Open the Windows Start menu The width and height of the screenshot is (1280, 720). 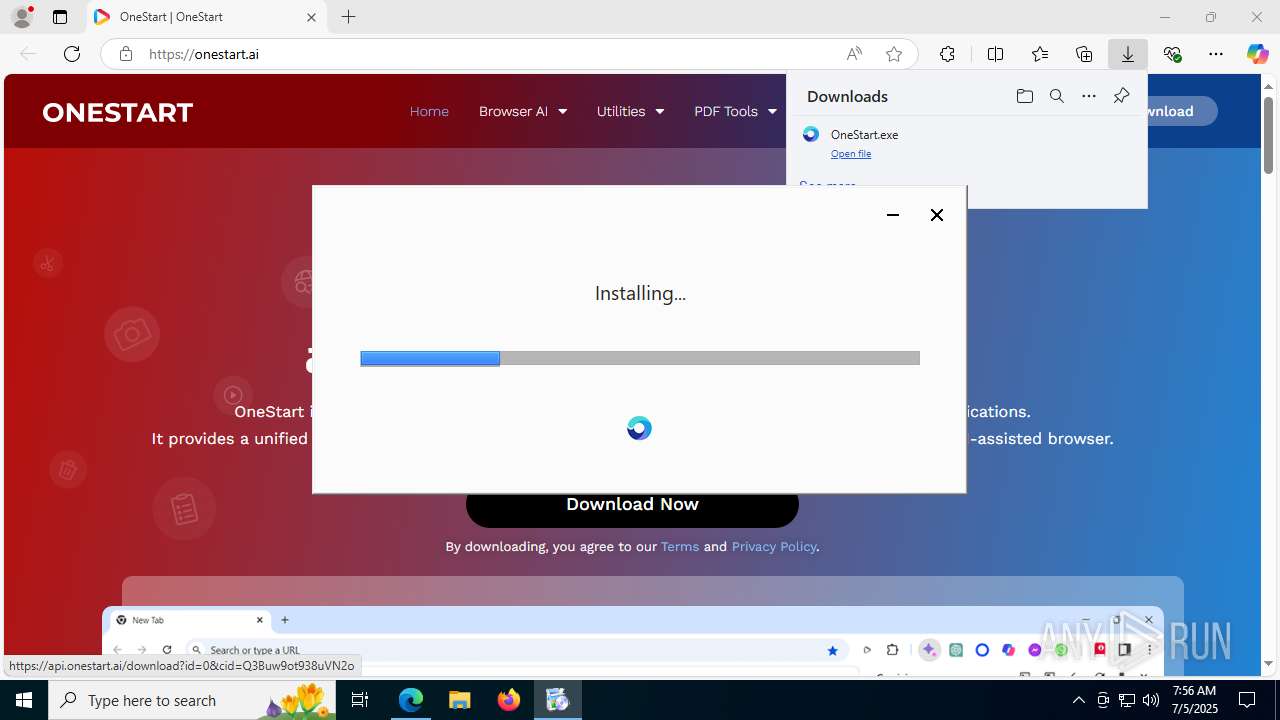click(x=24, y=700)
